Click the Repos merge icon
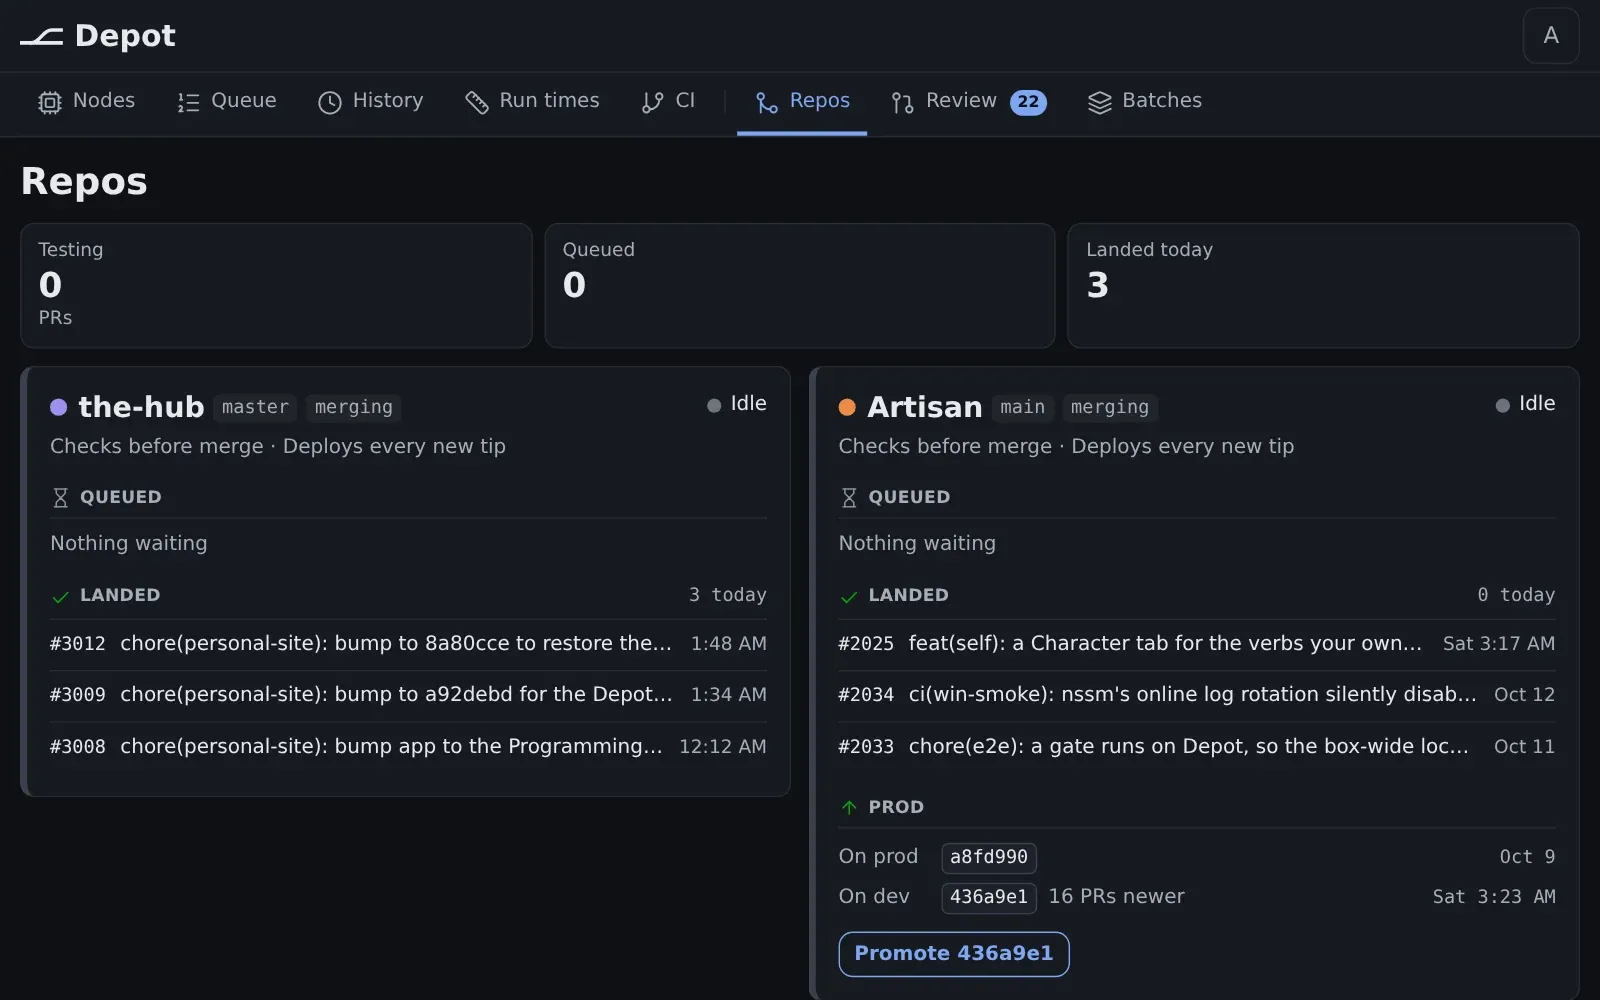Screen dimensions: 1600x1000 (767, 102)
